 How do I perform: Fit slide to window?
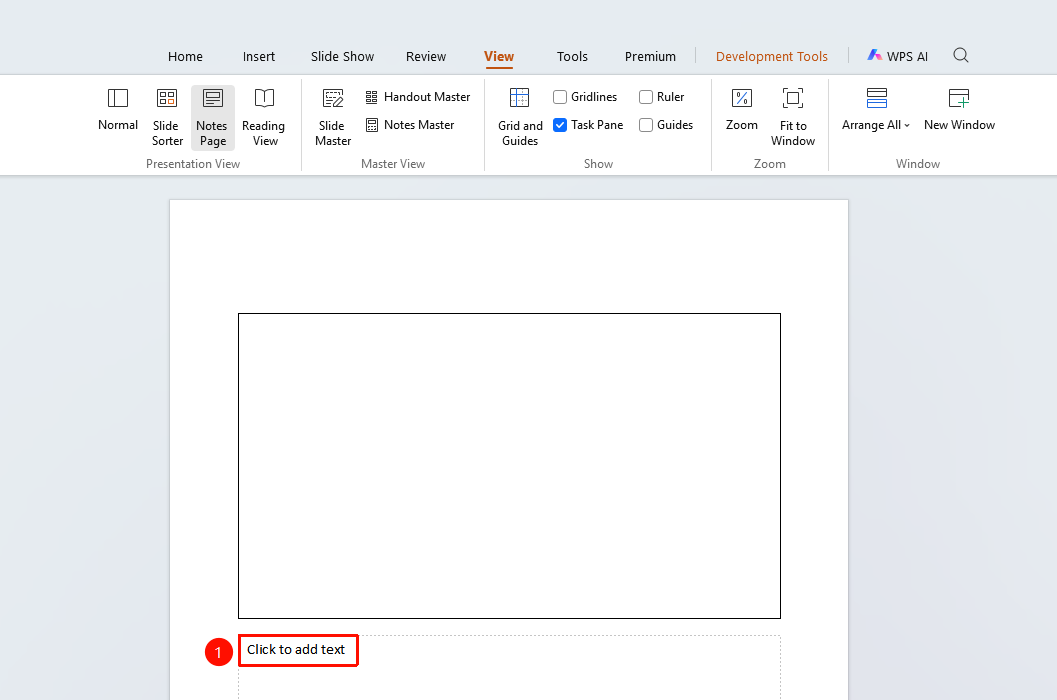pyautogui.click(x=793, y=117)
